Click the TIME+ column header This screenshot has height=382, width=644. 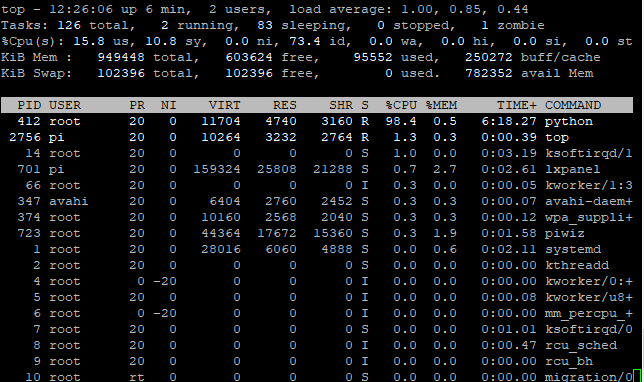(x=517, y=105)
